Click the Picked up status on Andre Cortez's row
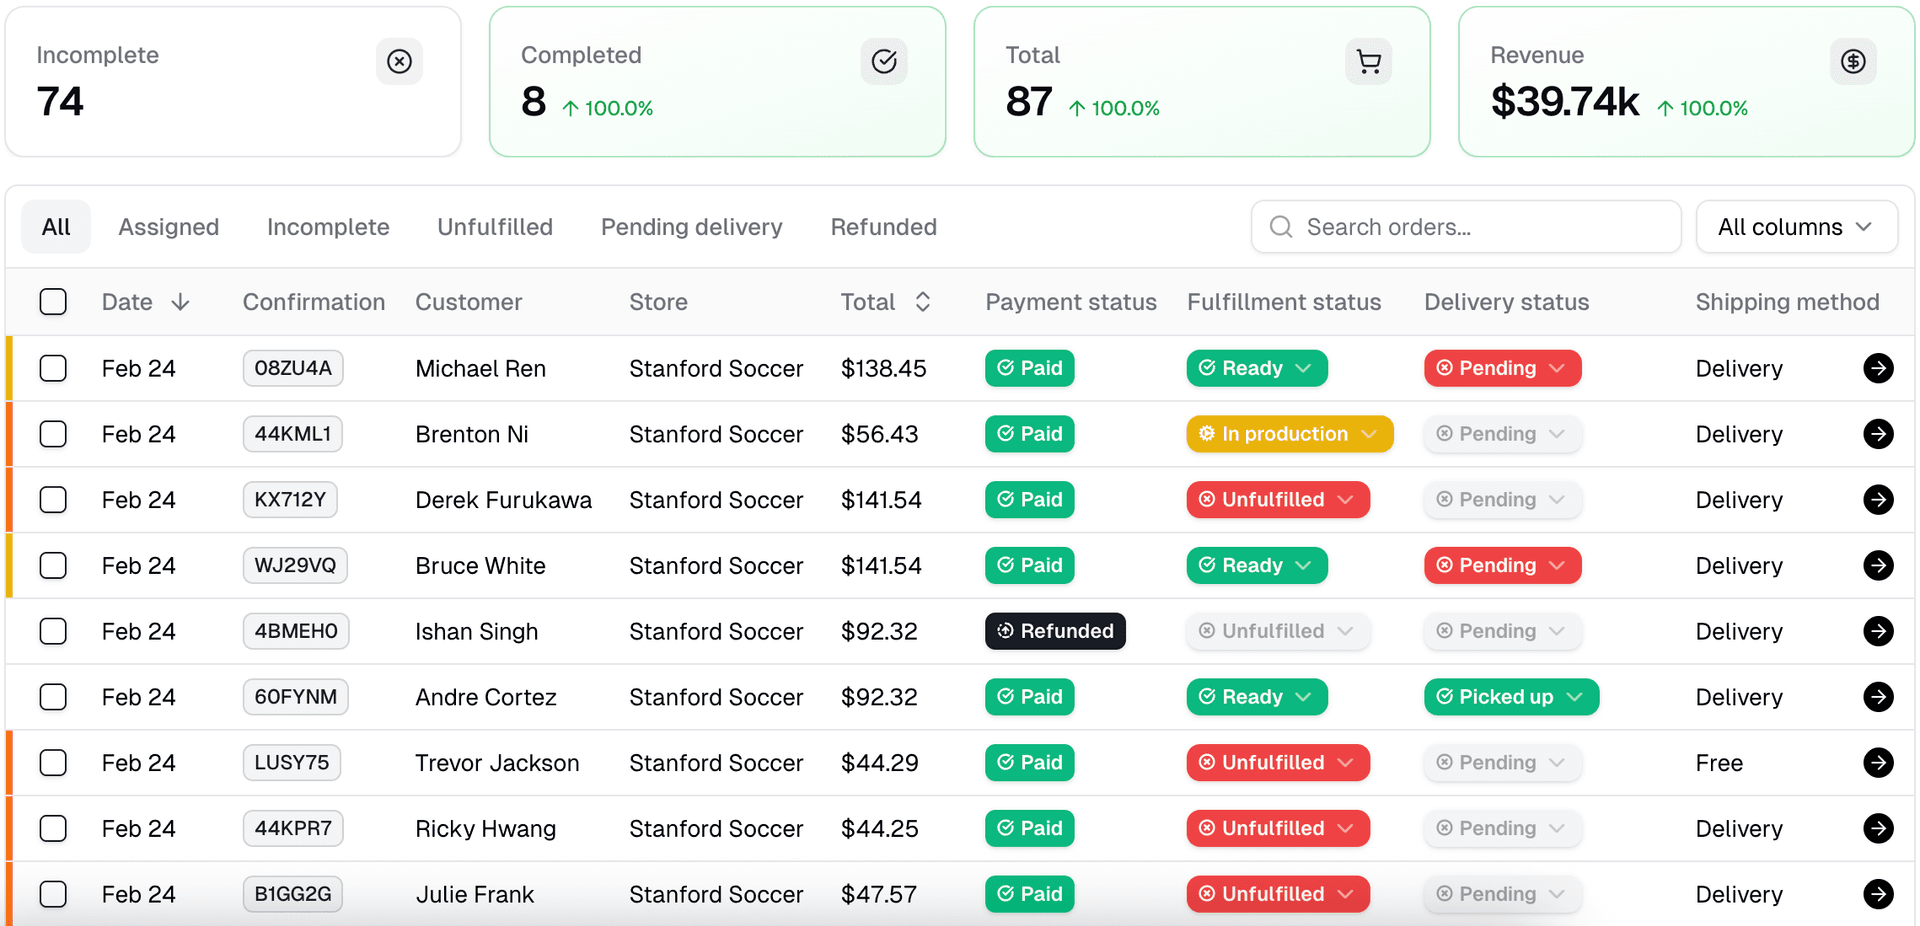 coord(1511,697)
